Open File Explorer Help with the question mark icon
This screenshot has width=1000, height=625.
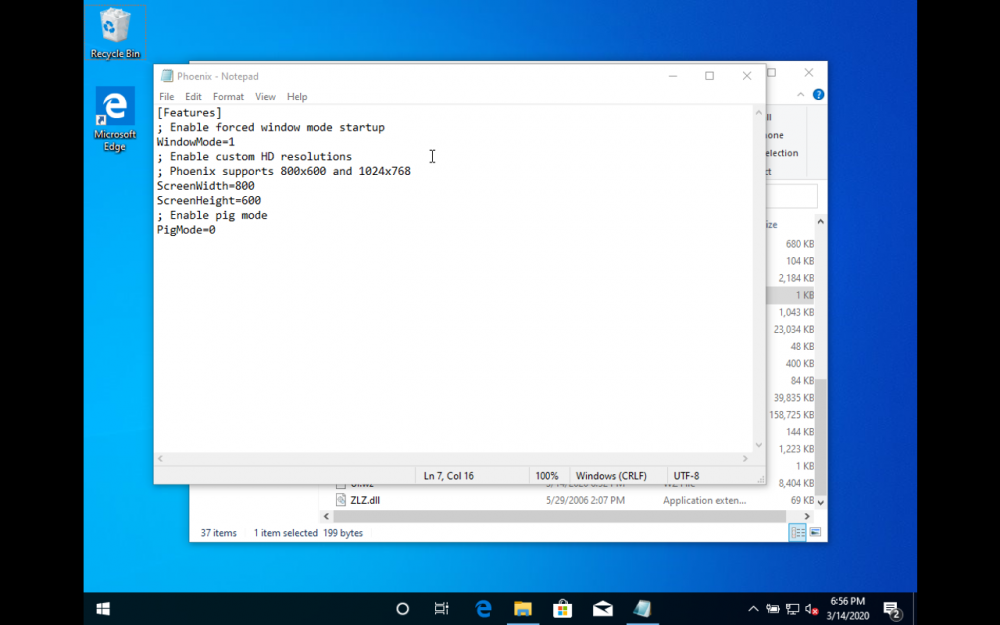point(817,93)
